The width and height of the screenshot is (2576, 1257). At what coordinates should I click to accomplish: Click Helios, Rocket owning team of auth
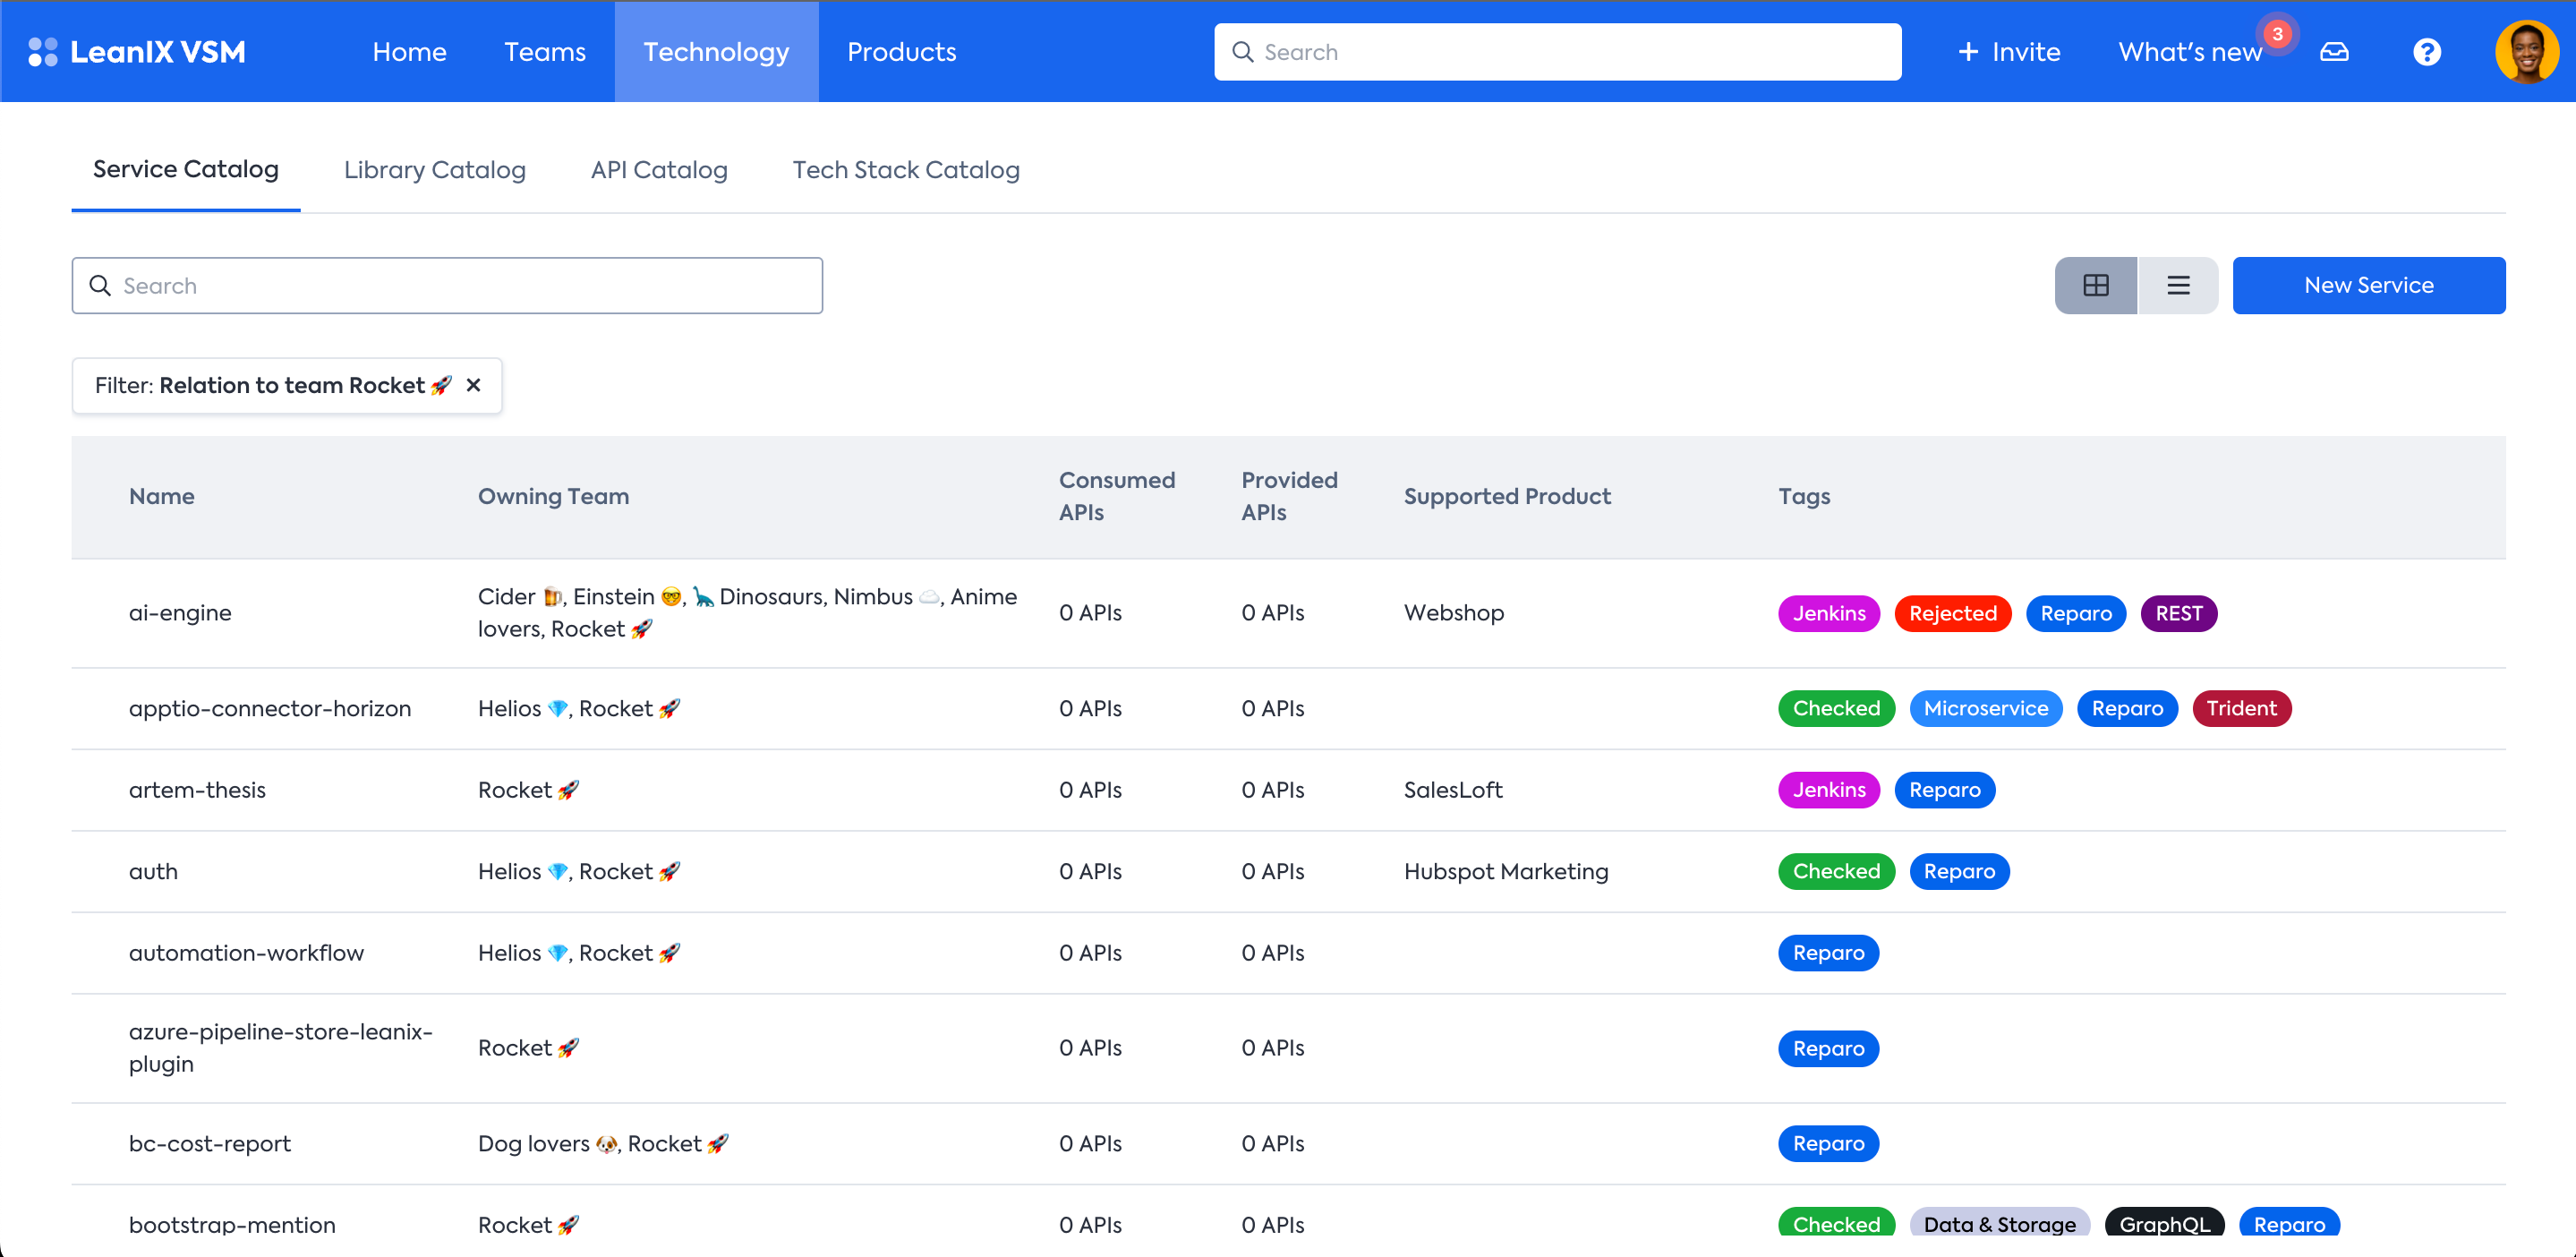(x=579, y=872)
